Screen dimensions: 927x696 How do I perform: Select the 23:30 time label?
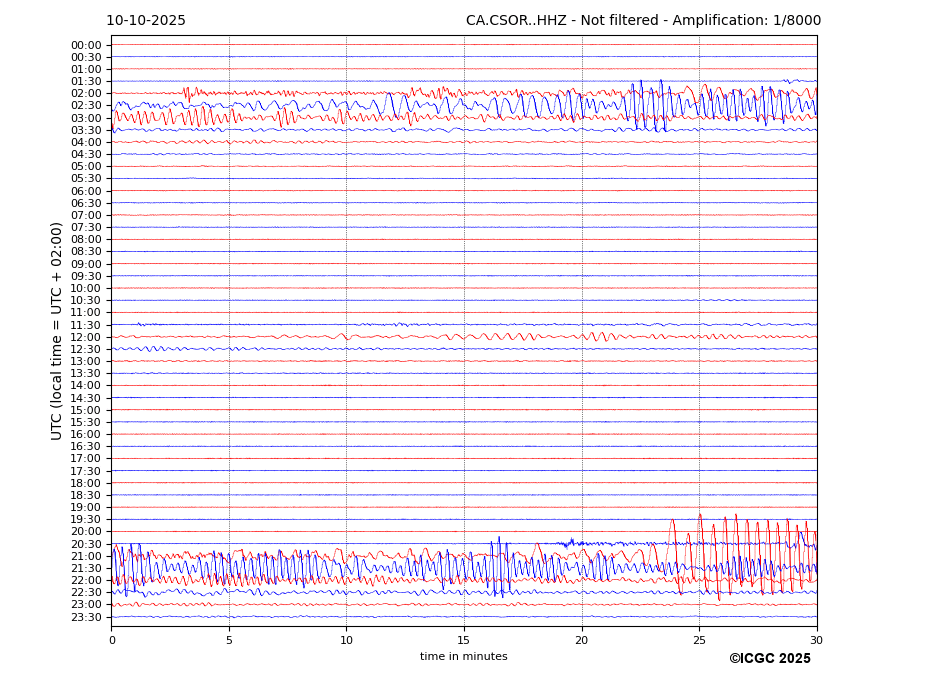click(x=86, y=617)
